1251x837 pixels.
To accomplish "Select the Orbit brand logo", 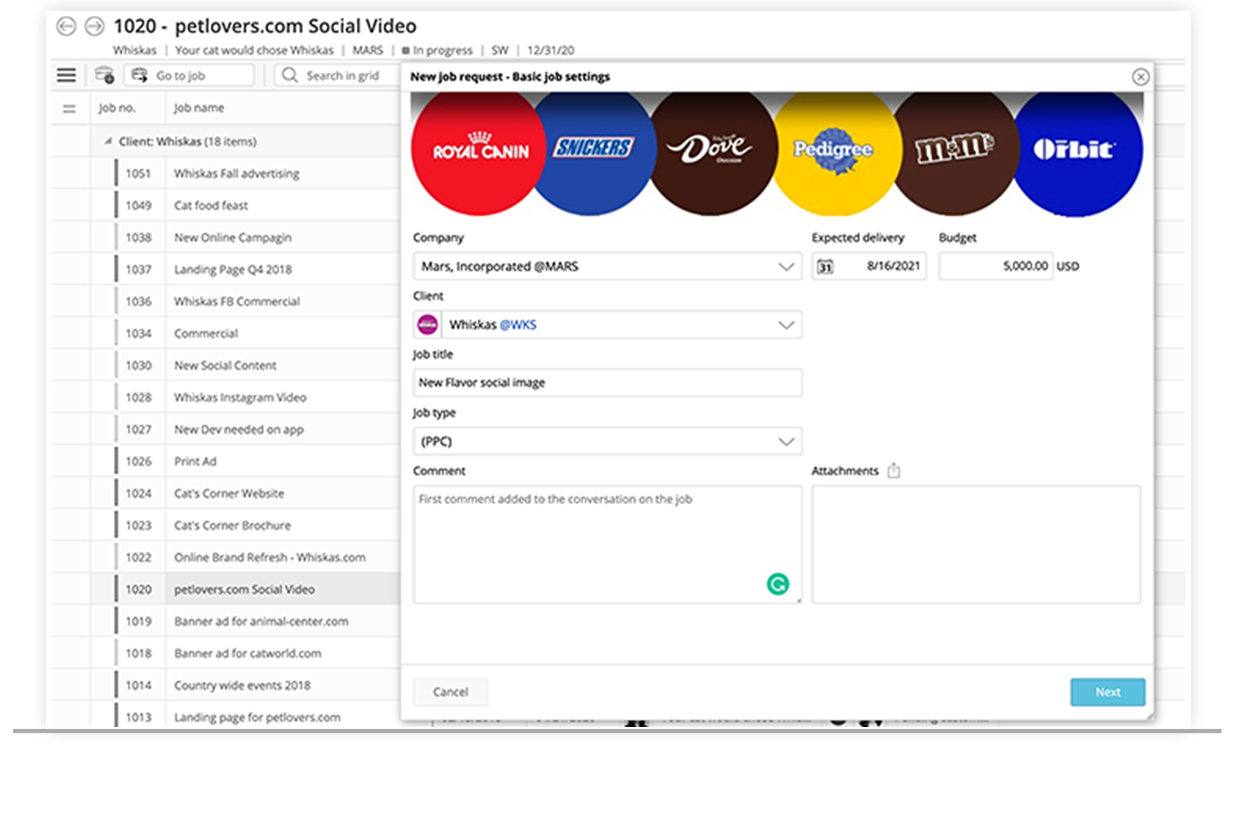I will coord(1078,150).
